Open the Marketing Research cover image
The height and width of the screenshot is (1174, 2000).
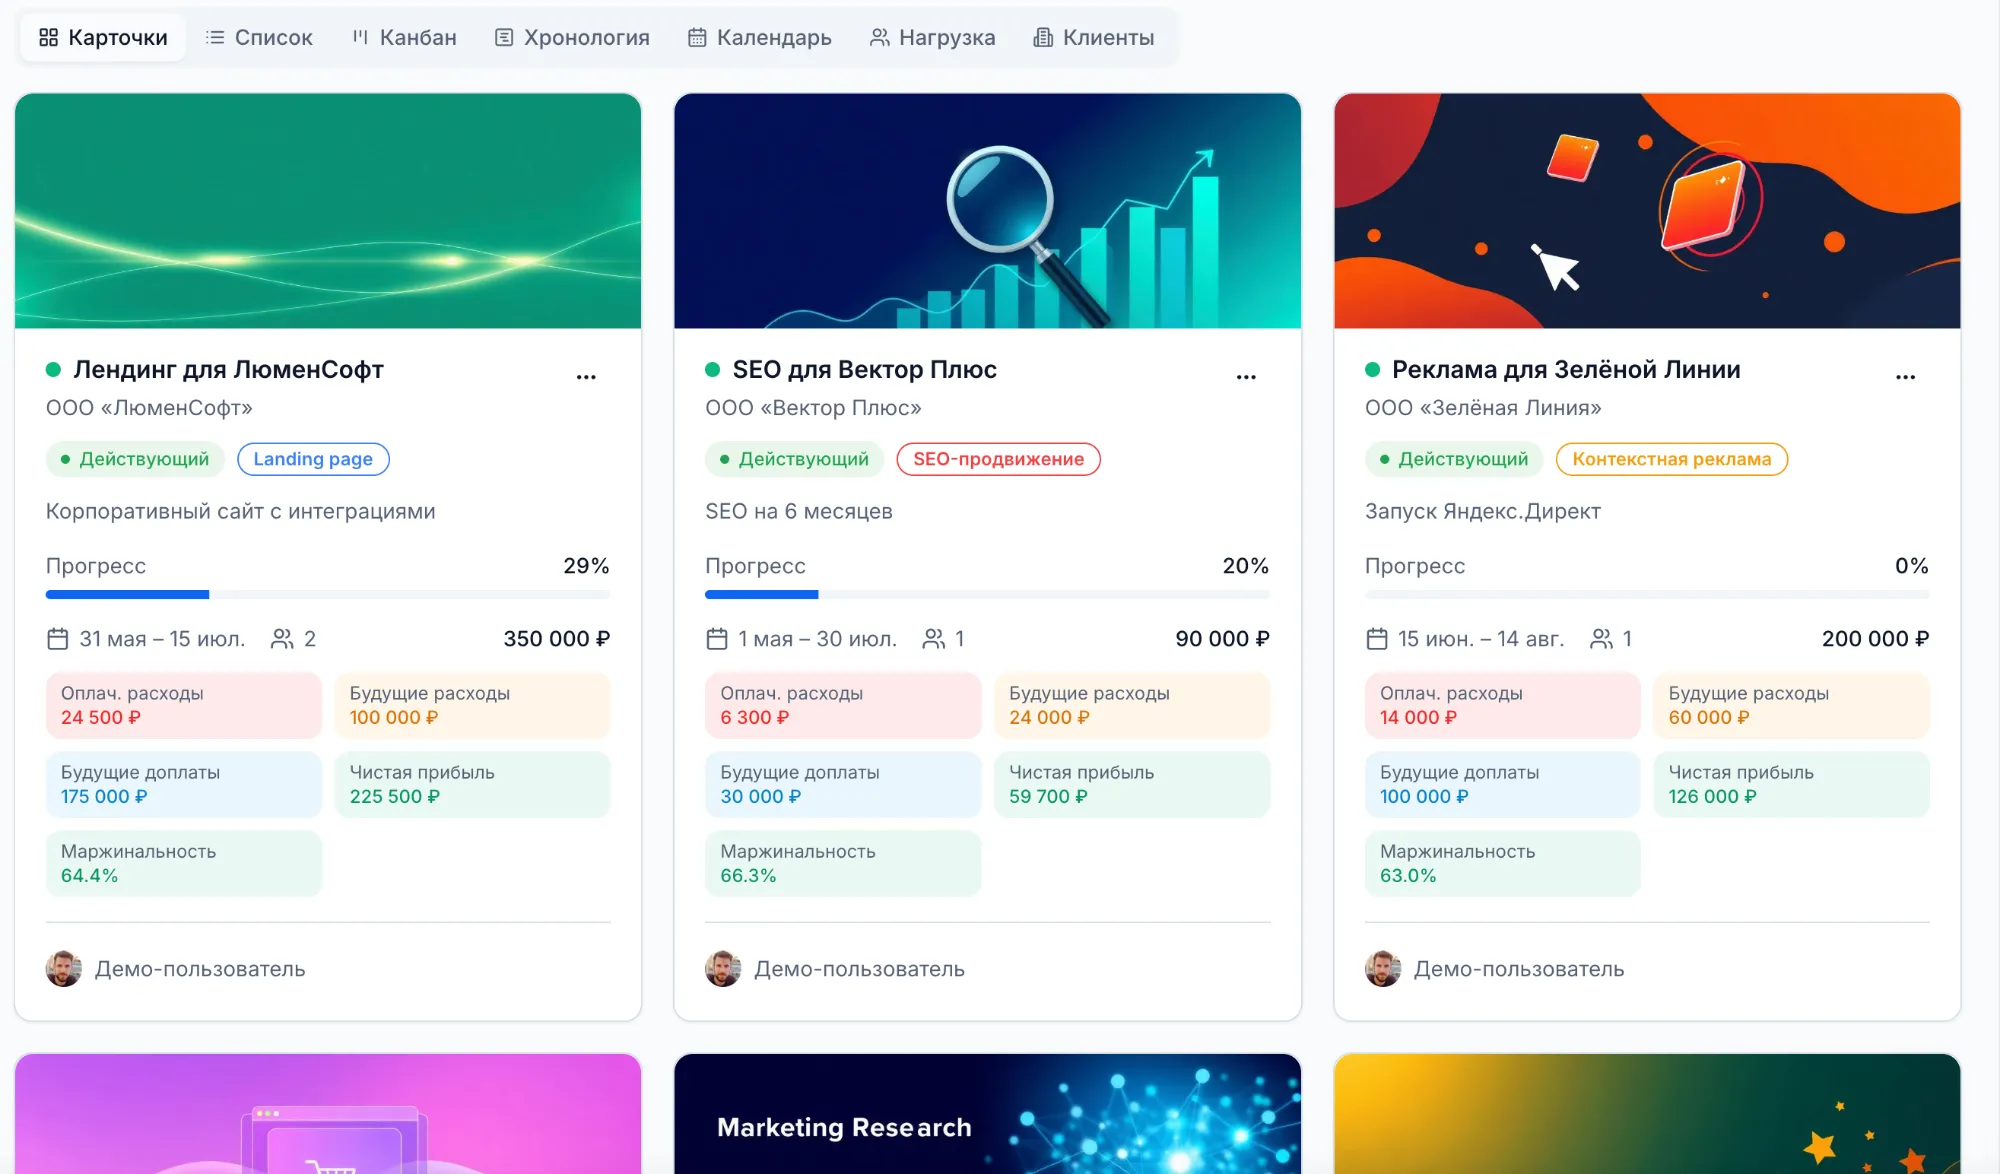987,1114
